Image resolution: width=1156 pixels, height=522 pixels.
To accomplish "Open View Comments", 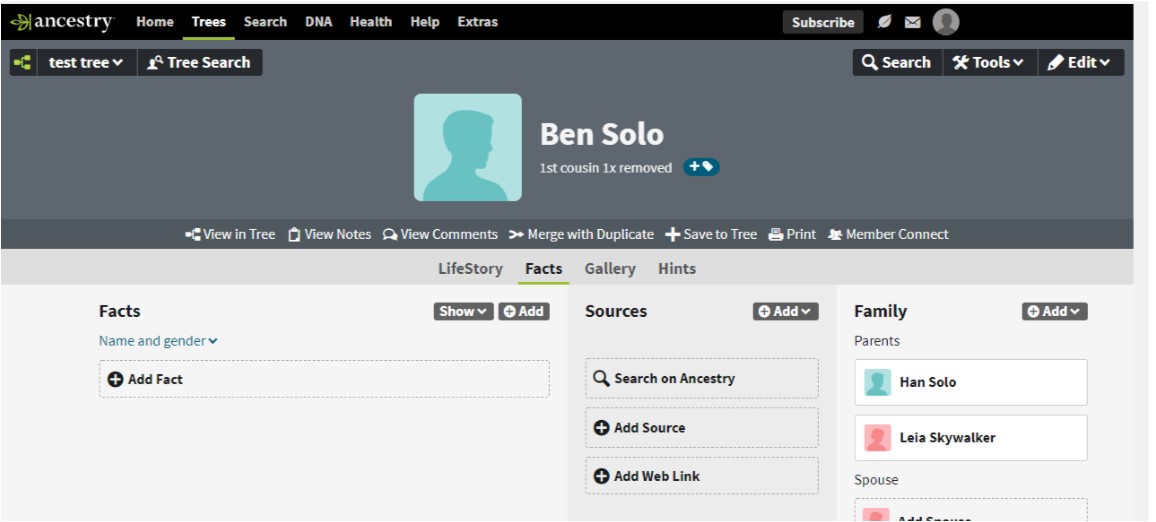I will (440, 234).
